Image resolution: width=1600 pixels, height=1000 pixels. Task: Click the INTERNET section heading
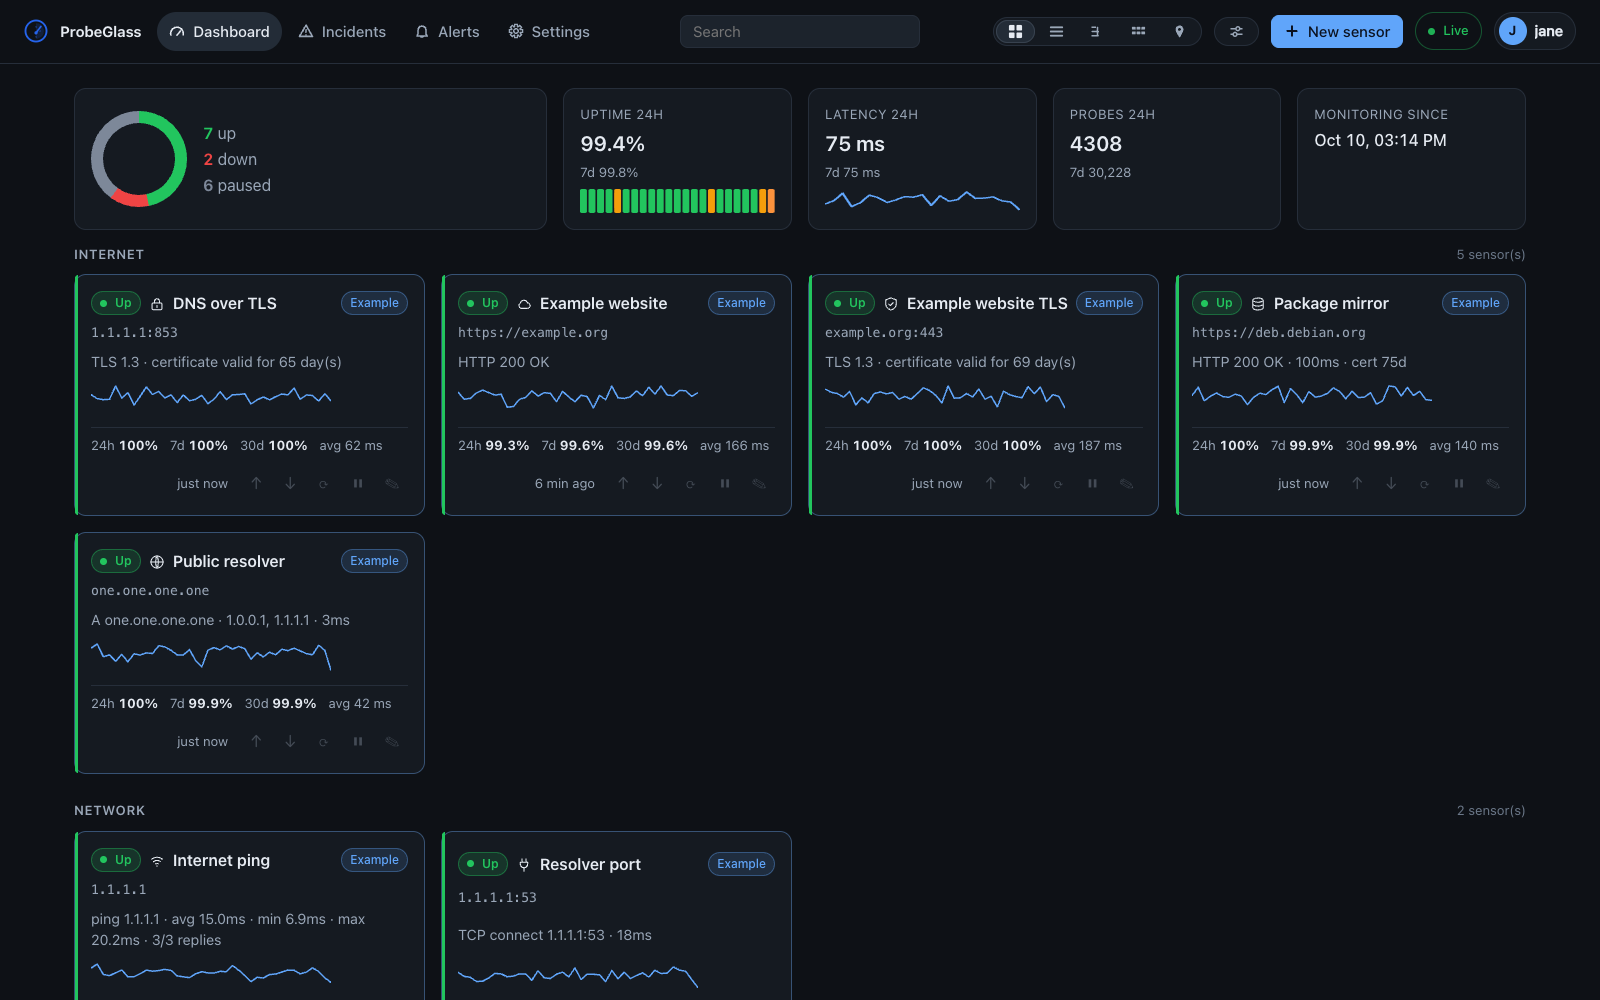[x=109, y=255]
